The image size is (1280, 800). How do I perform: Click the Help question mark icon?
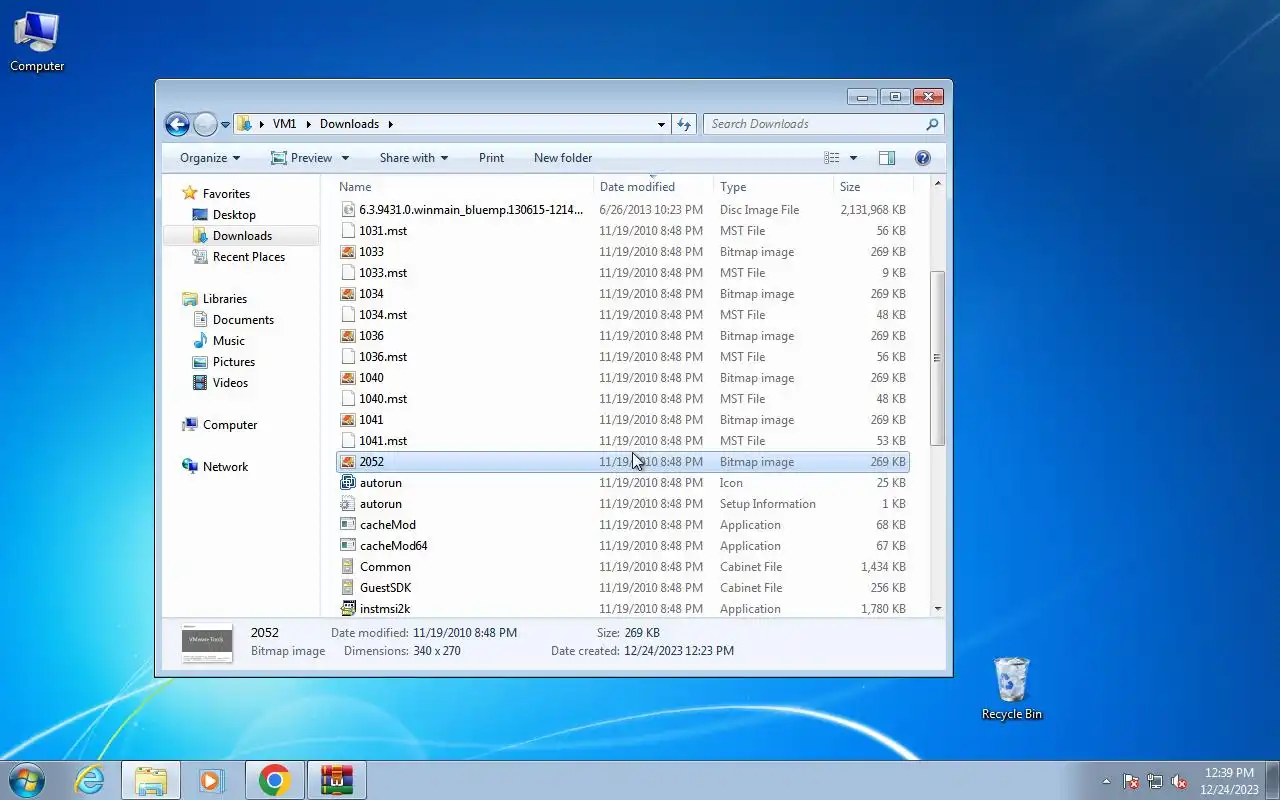(x=922, y=158)
